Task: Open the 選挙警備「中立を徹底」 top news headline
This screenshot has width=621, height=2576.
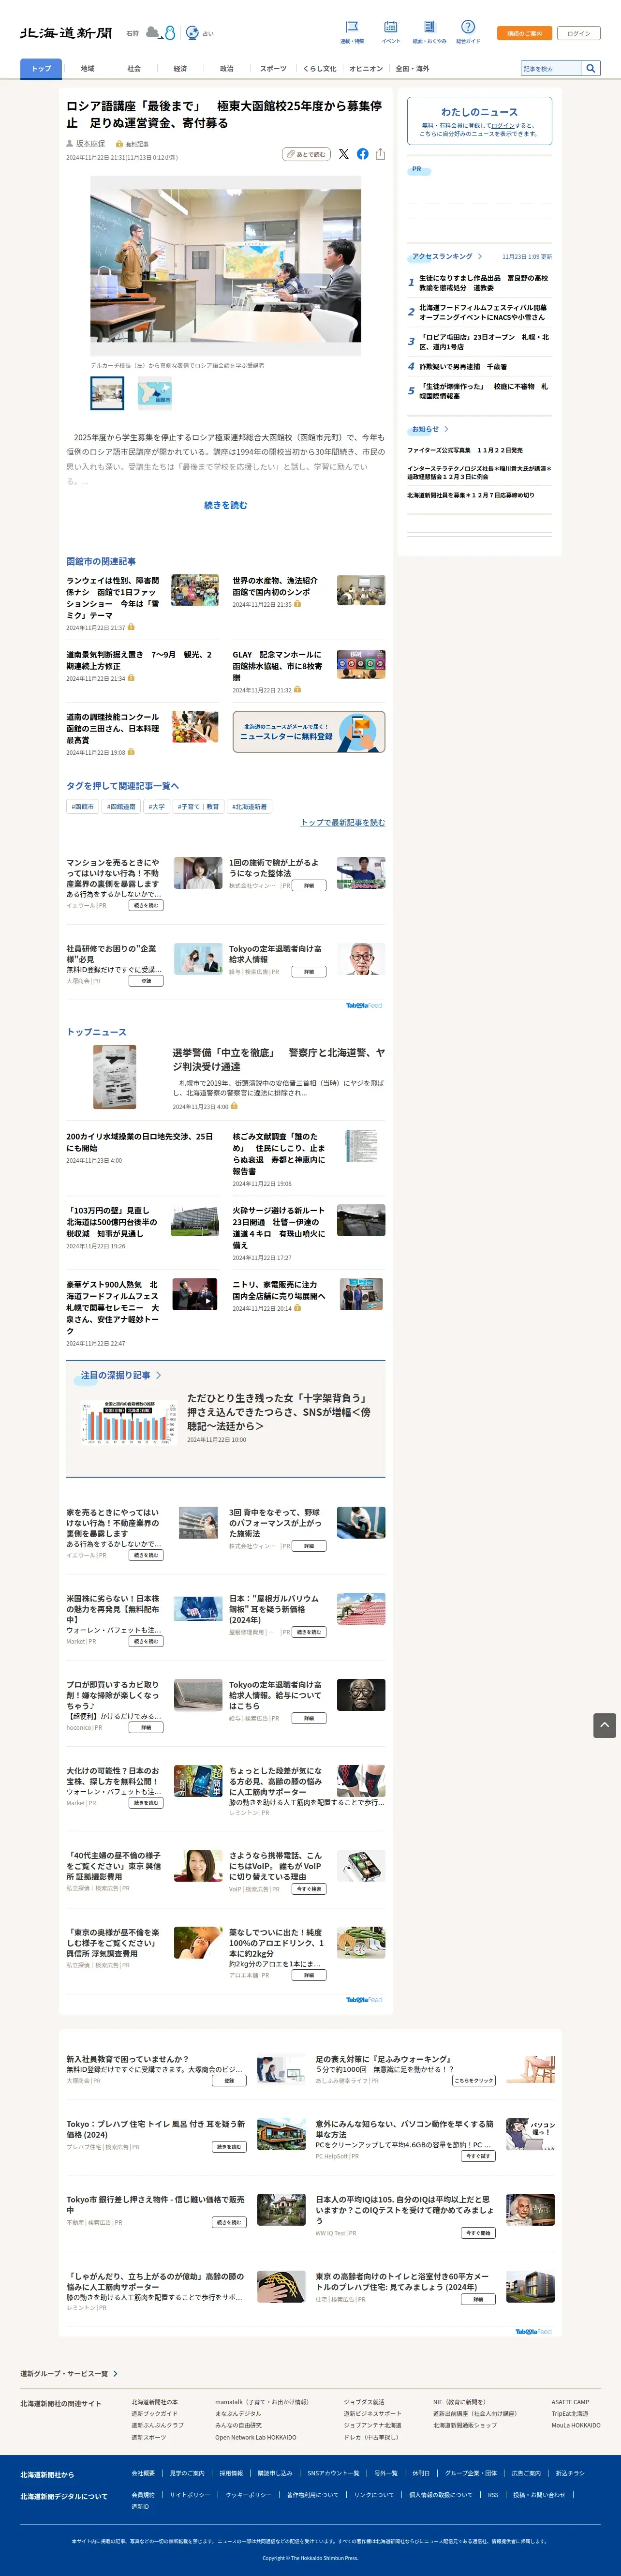Action: tap(279, 1059)
